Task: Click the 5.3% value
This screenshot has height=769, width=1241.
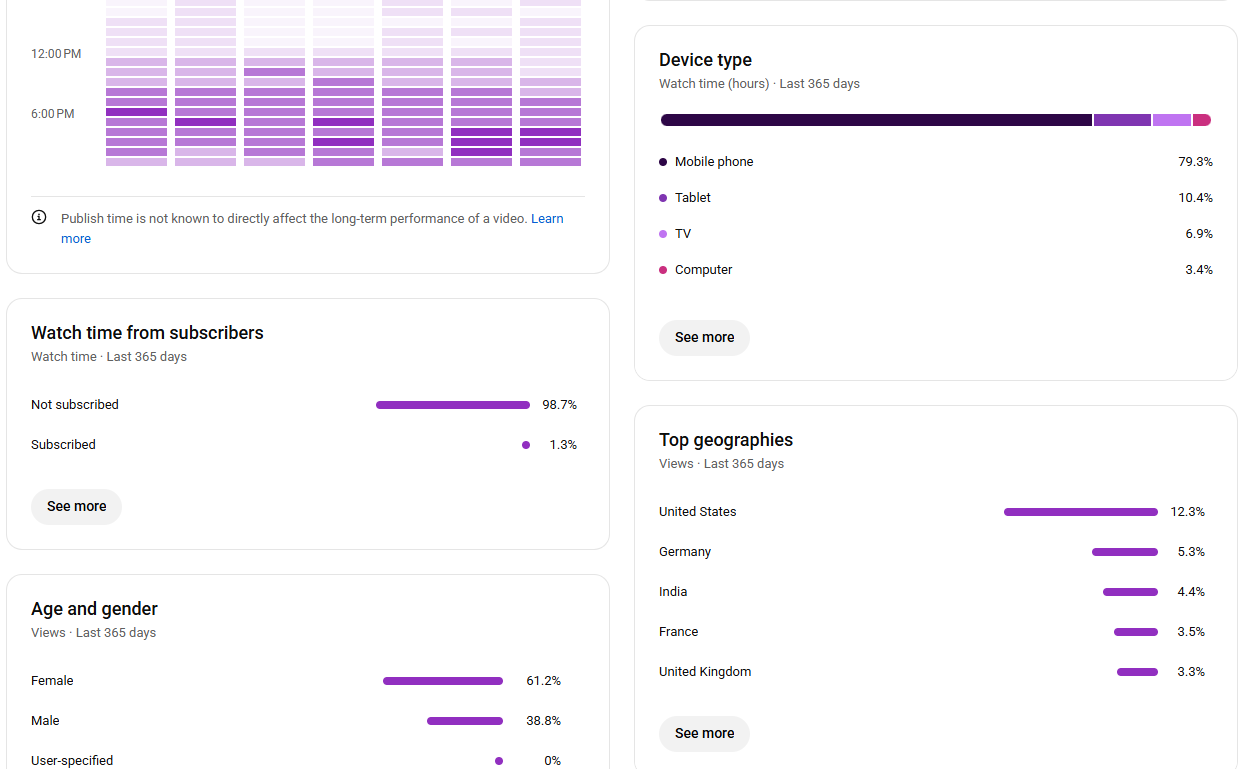Action: pyautogui.click(x=1191, y=552)
